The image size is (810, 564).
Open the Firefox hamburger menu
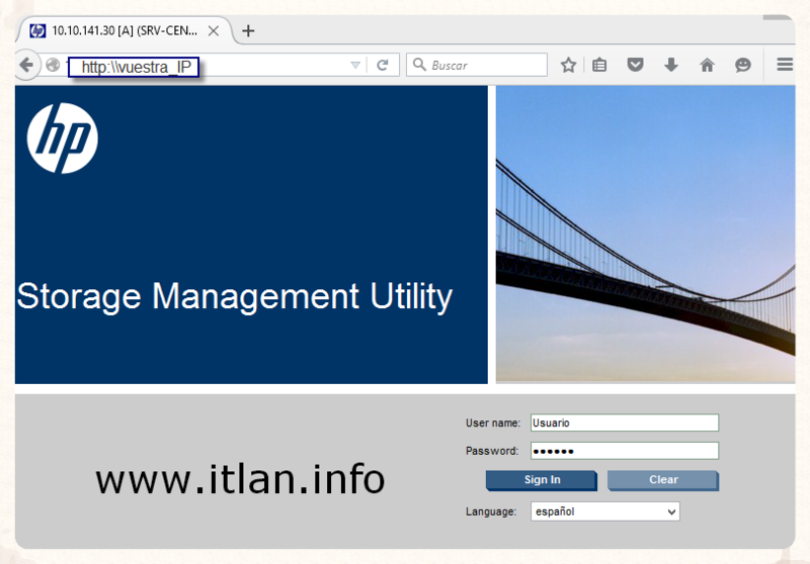click(x=785, y=65)
